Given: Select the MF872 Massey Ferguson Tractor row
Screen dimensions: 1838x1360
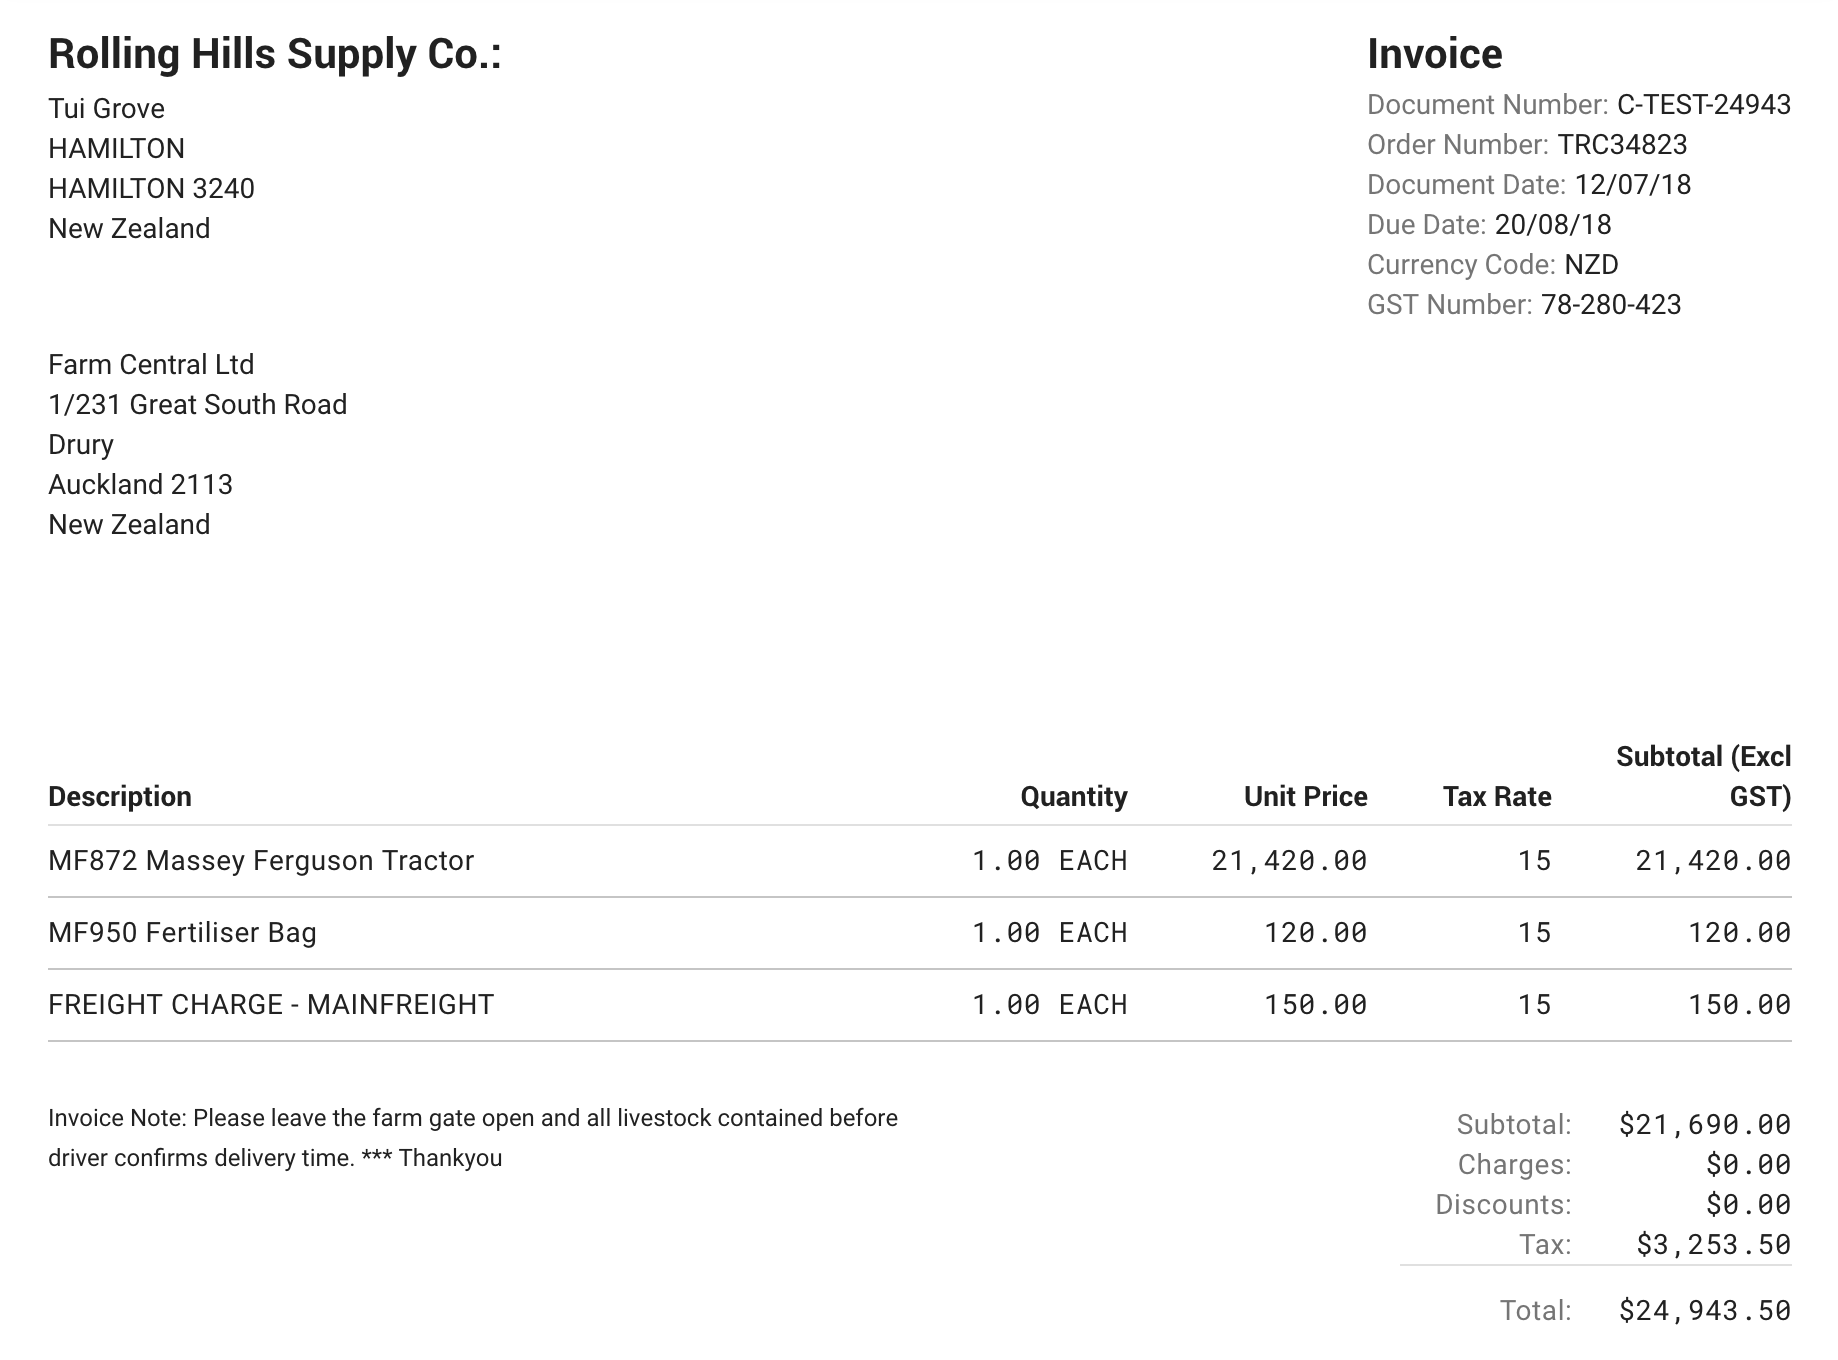Looking at the screenshot, I should tap(261, 861).
